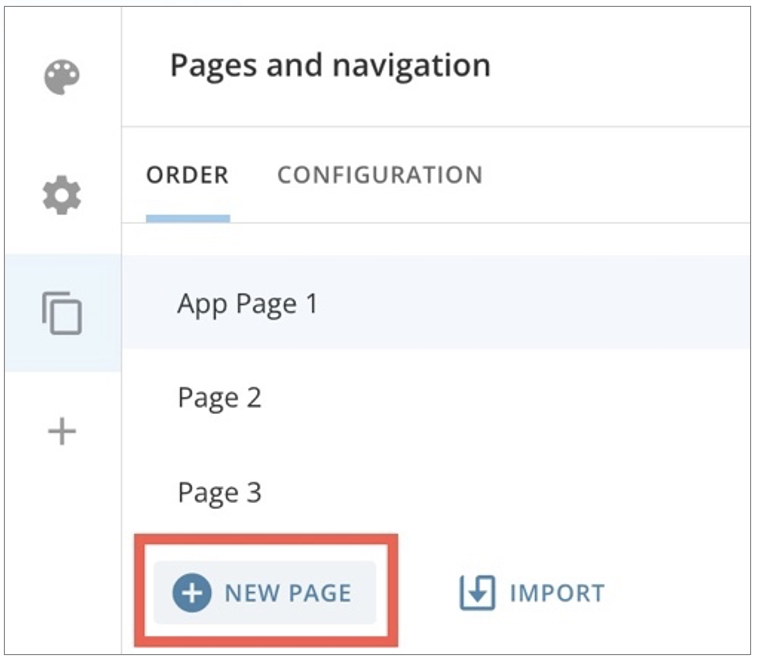
Task: Switch to the ORDER tab
Action: [188, 175]
